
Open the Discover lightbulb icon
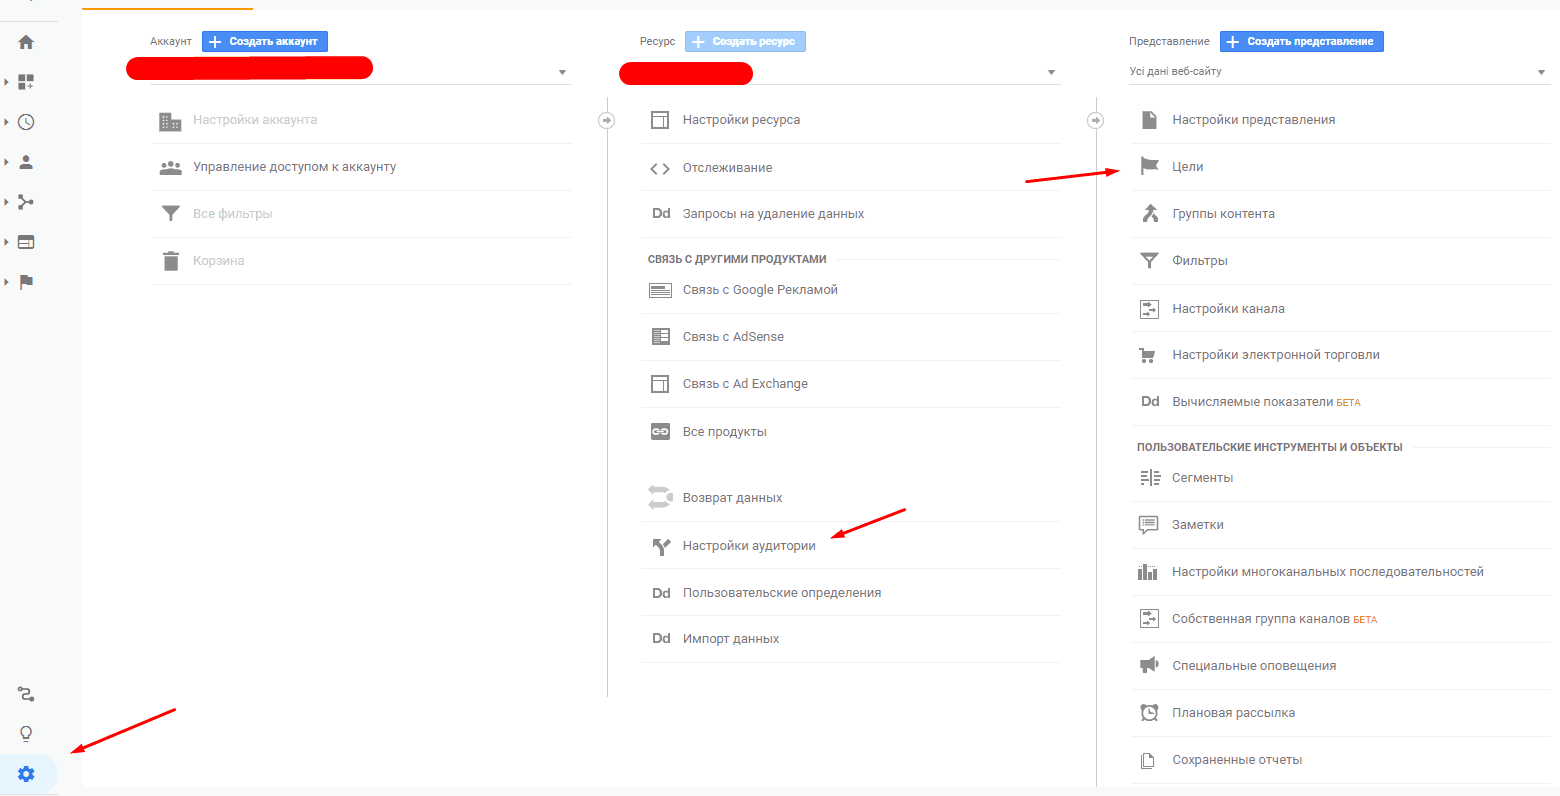pos(27,733)
